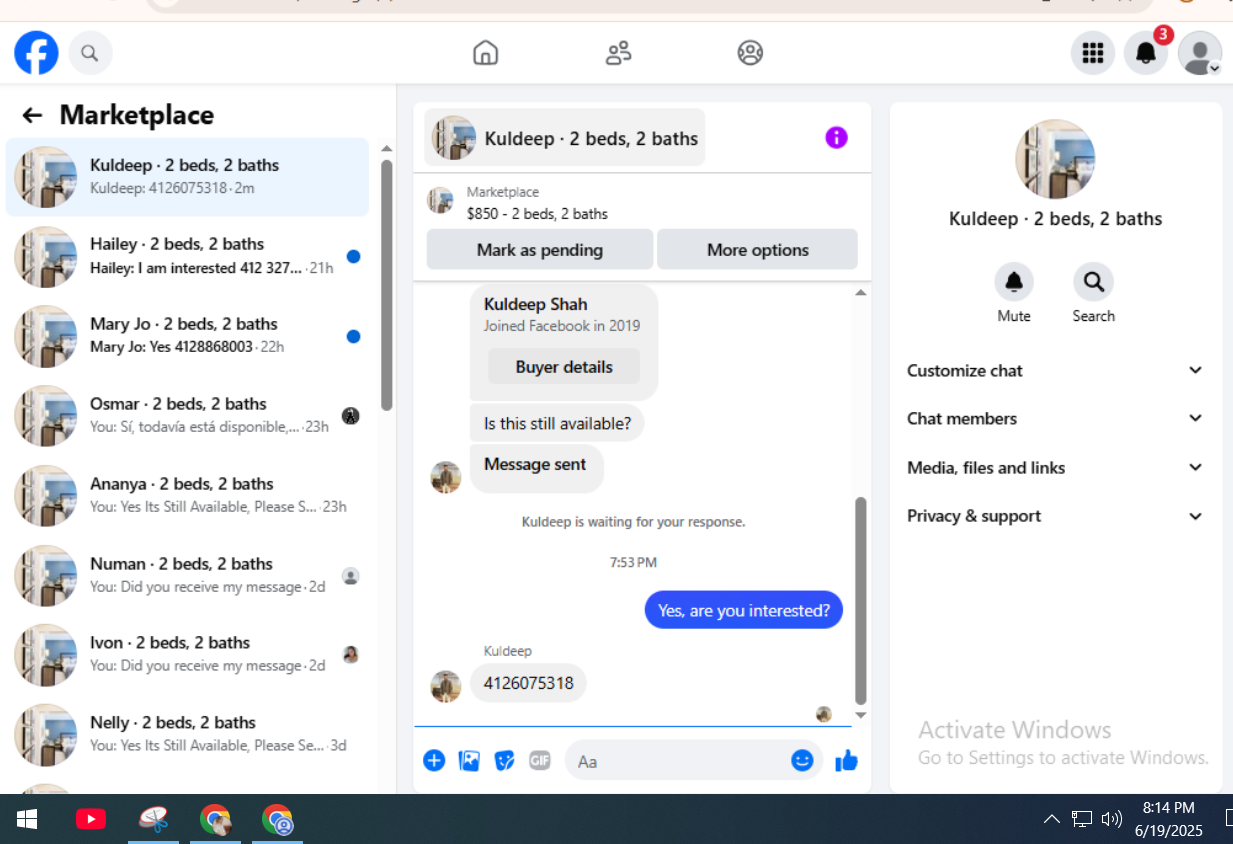The height and width of the screenshot is (844, 1233).
Task: Click the conversation list scrollbar
Action: pos(387,285)
